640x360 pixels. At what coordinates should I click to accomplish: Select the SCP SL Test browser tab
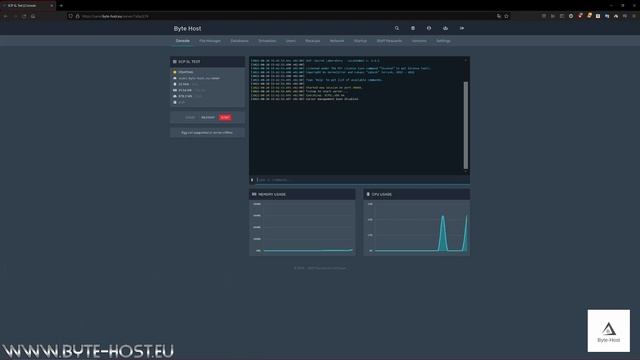28,6
